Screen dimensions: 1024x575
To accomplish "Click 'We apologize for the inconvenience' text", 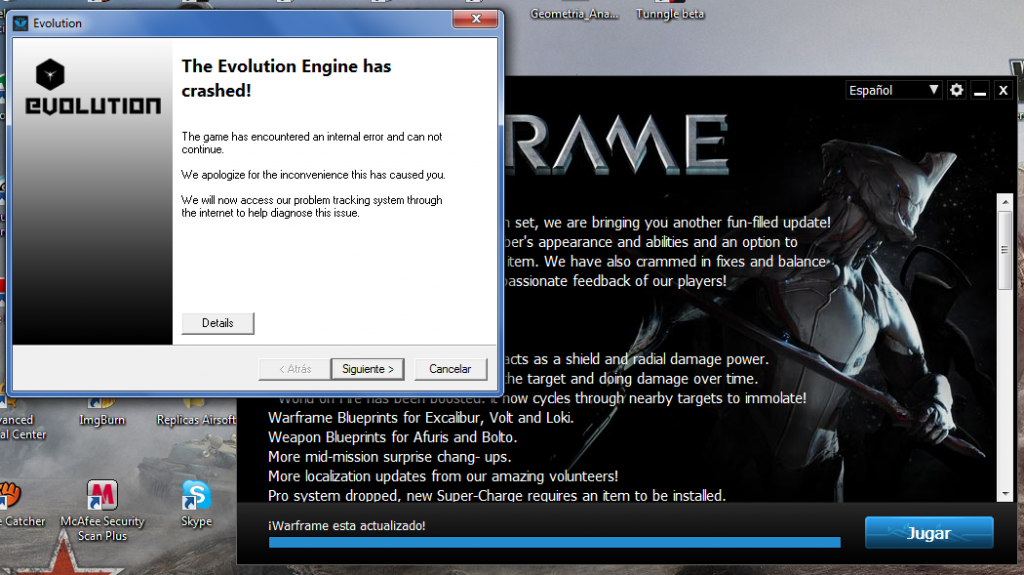I will coord(313,174).
